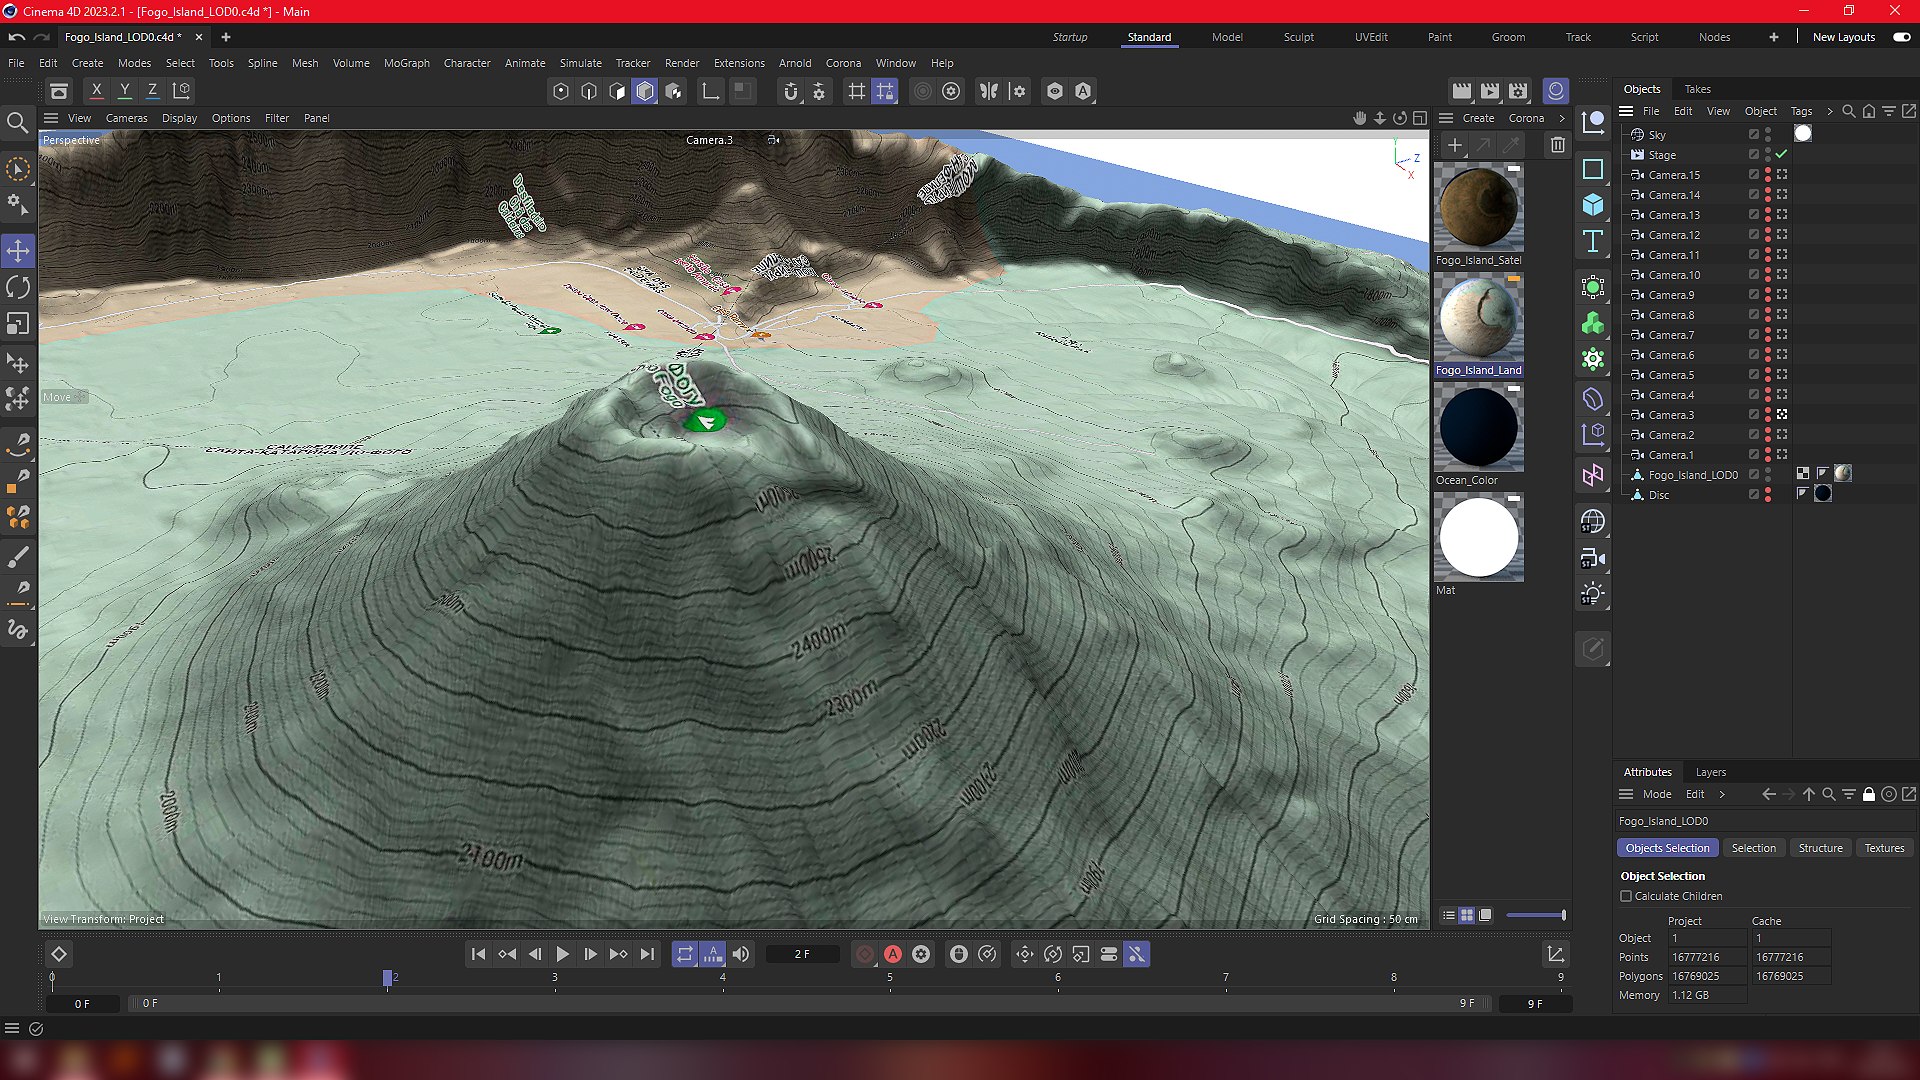Image resolution: width=1920 pixels, height=1080 pixels.
Task: Switch to the Sculpt layout tab
Action: [x=1299, y=37]
